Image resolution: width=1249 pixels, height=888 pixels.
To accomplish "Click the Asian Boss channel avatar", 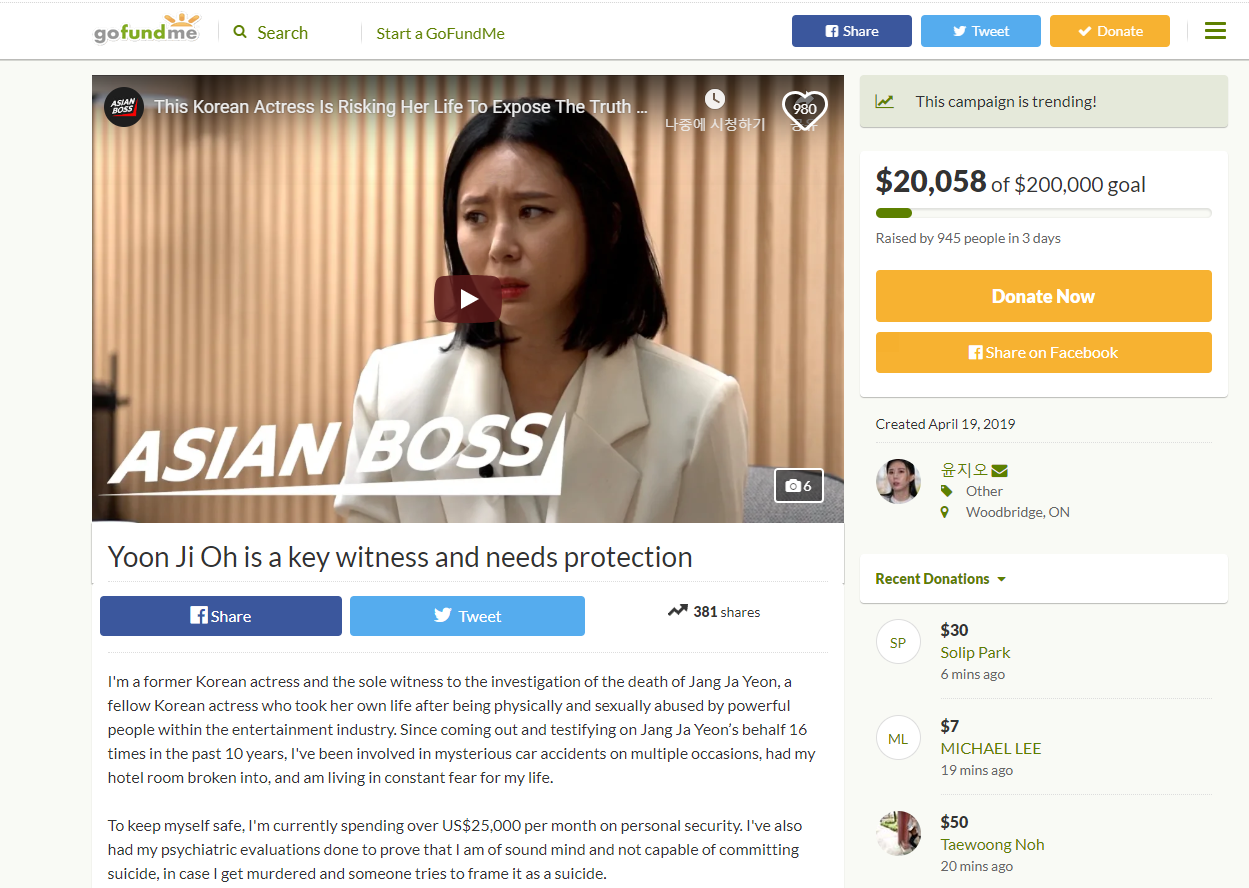I will point(124,106).
